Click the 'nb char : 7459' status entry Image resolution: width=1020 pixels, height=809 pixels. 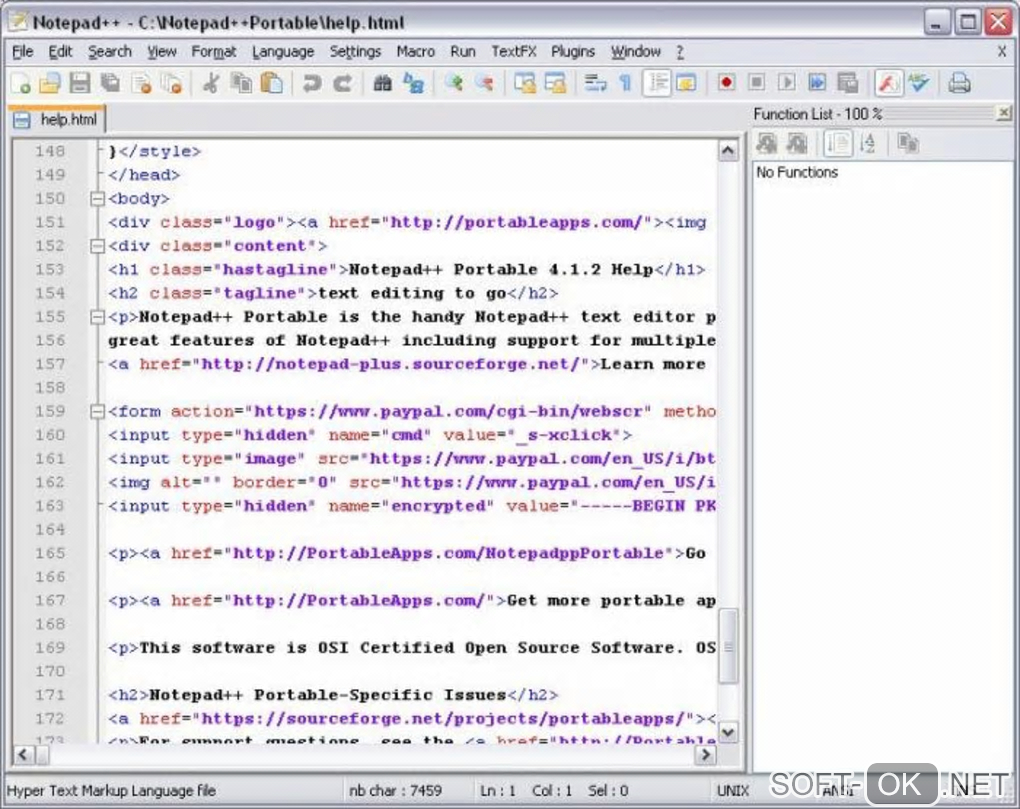pos(395,791)
